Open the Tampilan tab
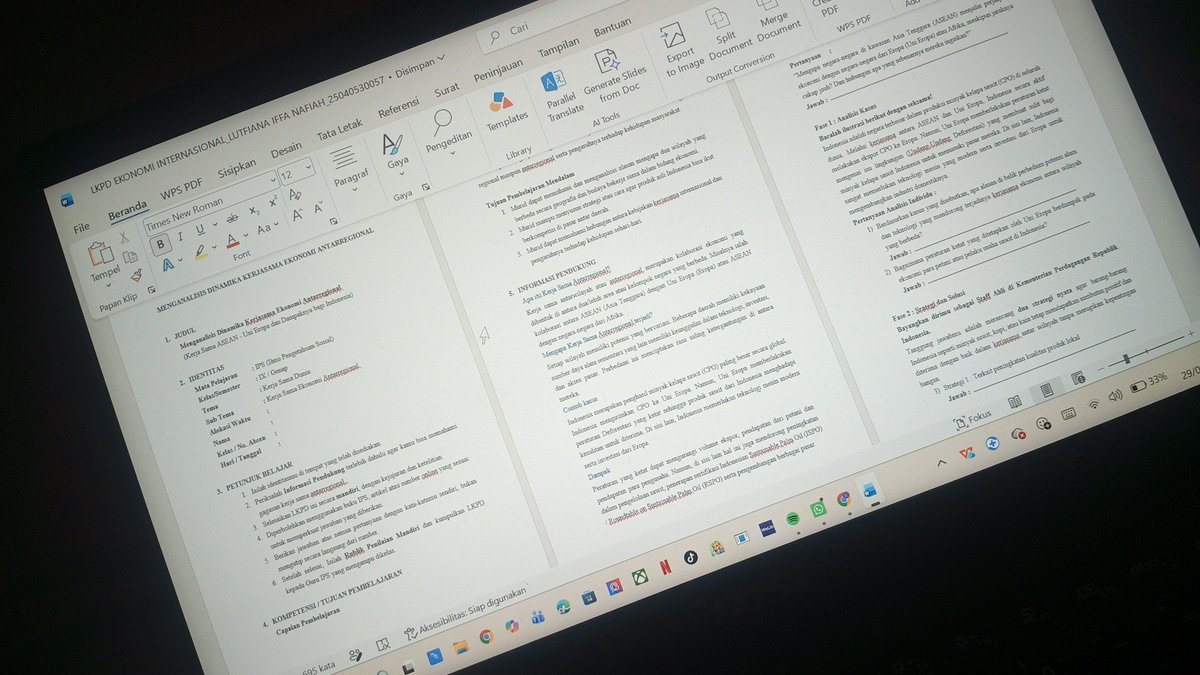The height and width of the screenshot is (675, 1200). 560,48
